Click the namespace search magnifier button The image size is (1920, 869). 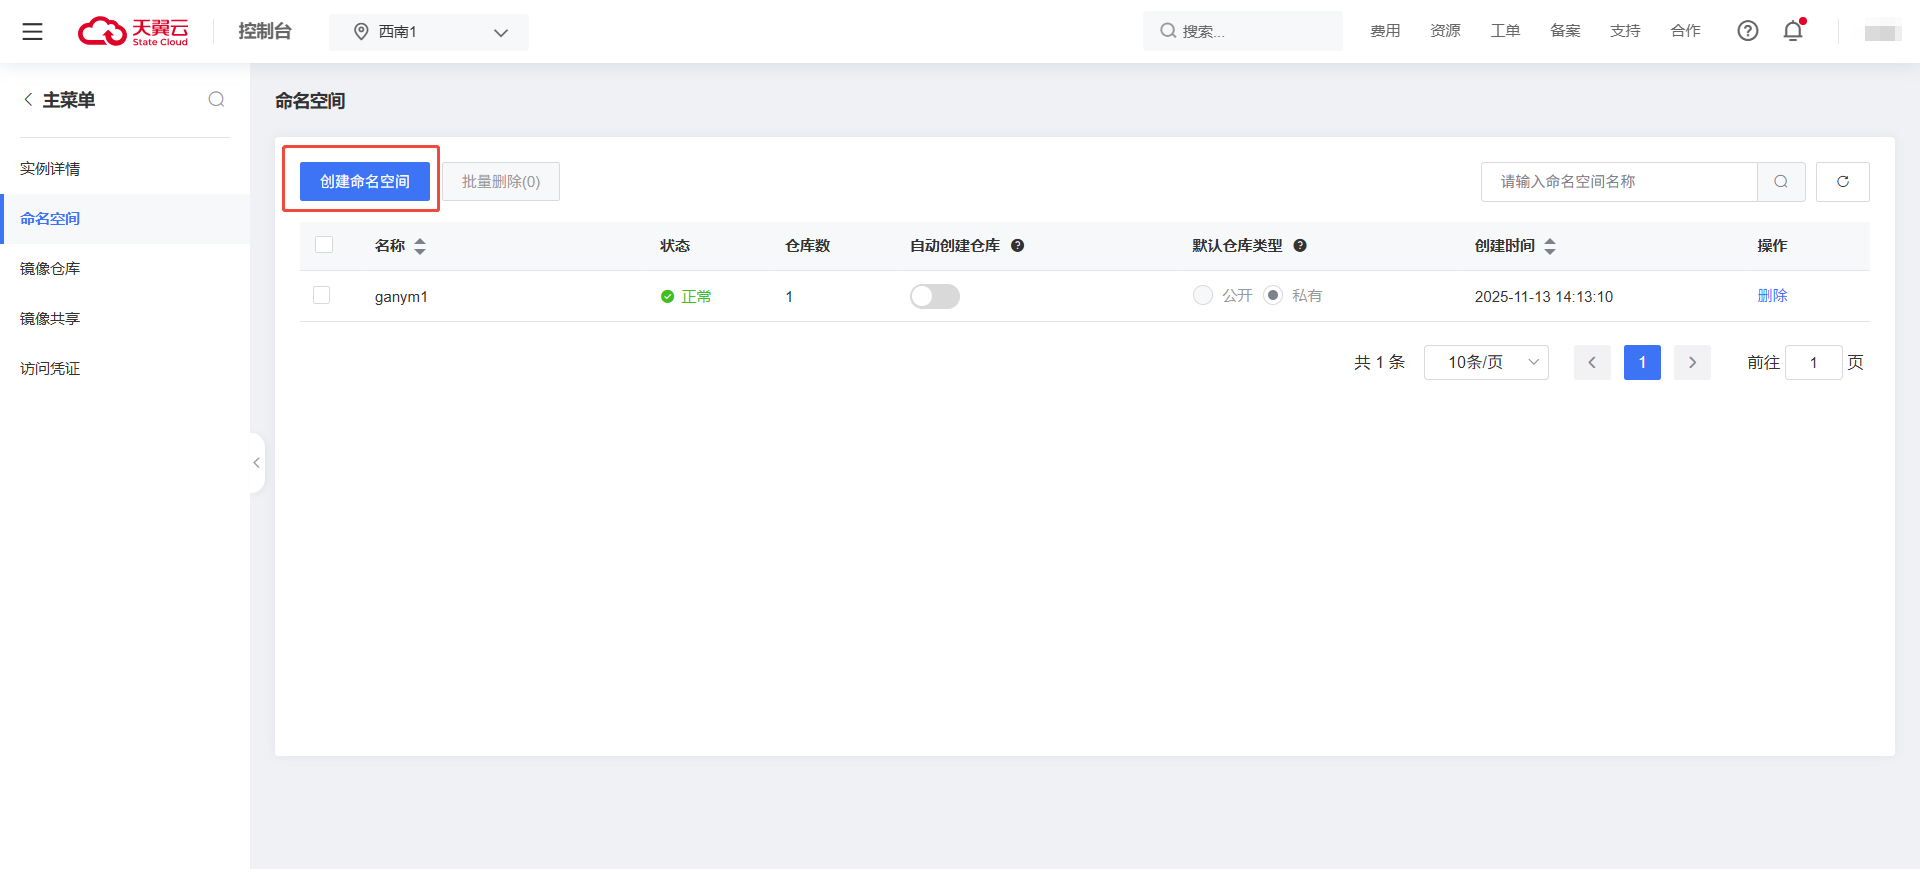coord(1781,182)
